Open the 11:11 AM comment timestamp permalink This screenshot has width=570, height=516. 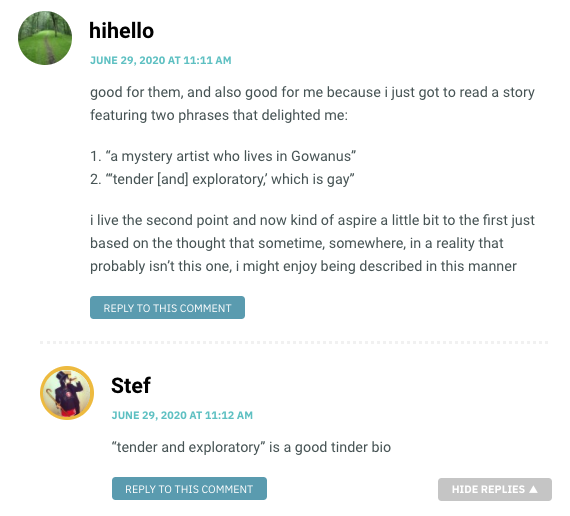(x=161, y=60)
